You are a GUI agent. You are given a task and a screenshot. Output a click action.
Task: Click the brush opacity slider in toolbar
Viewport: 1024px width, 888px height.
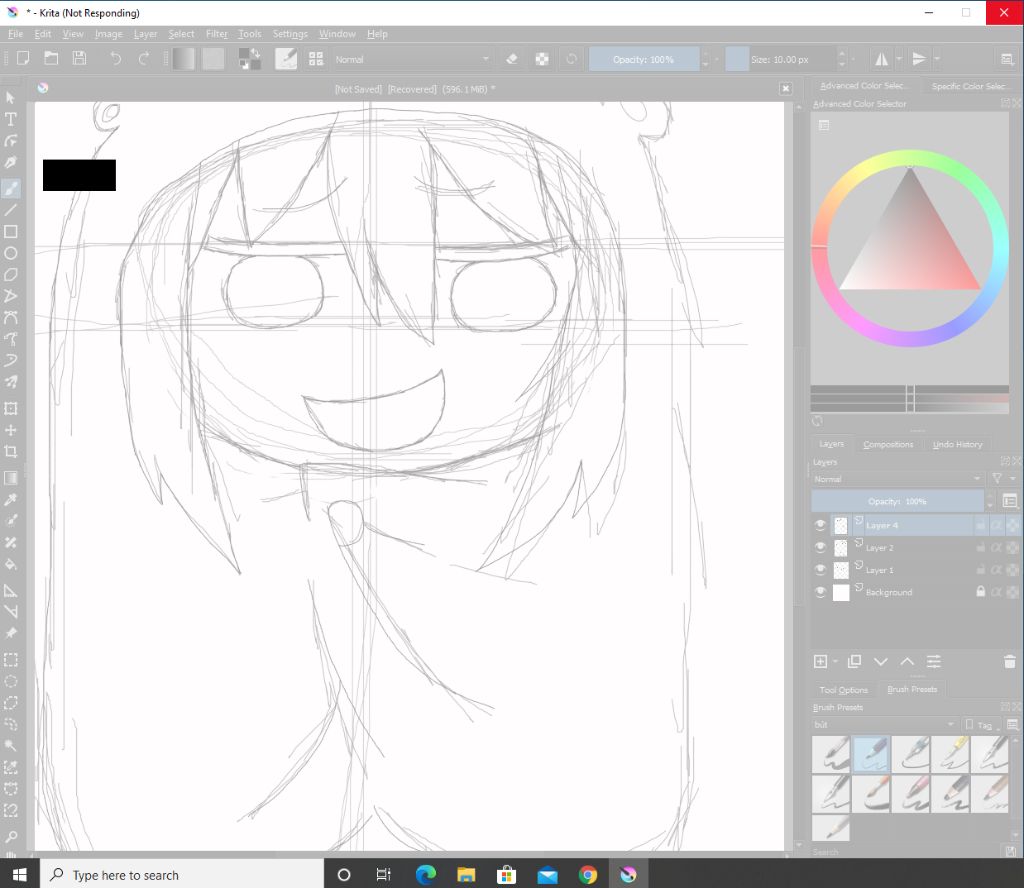644,59
